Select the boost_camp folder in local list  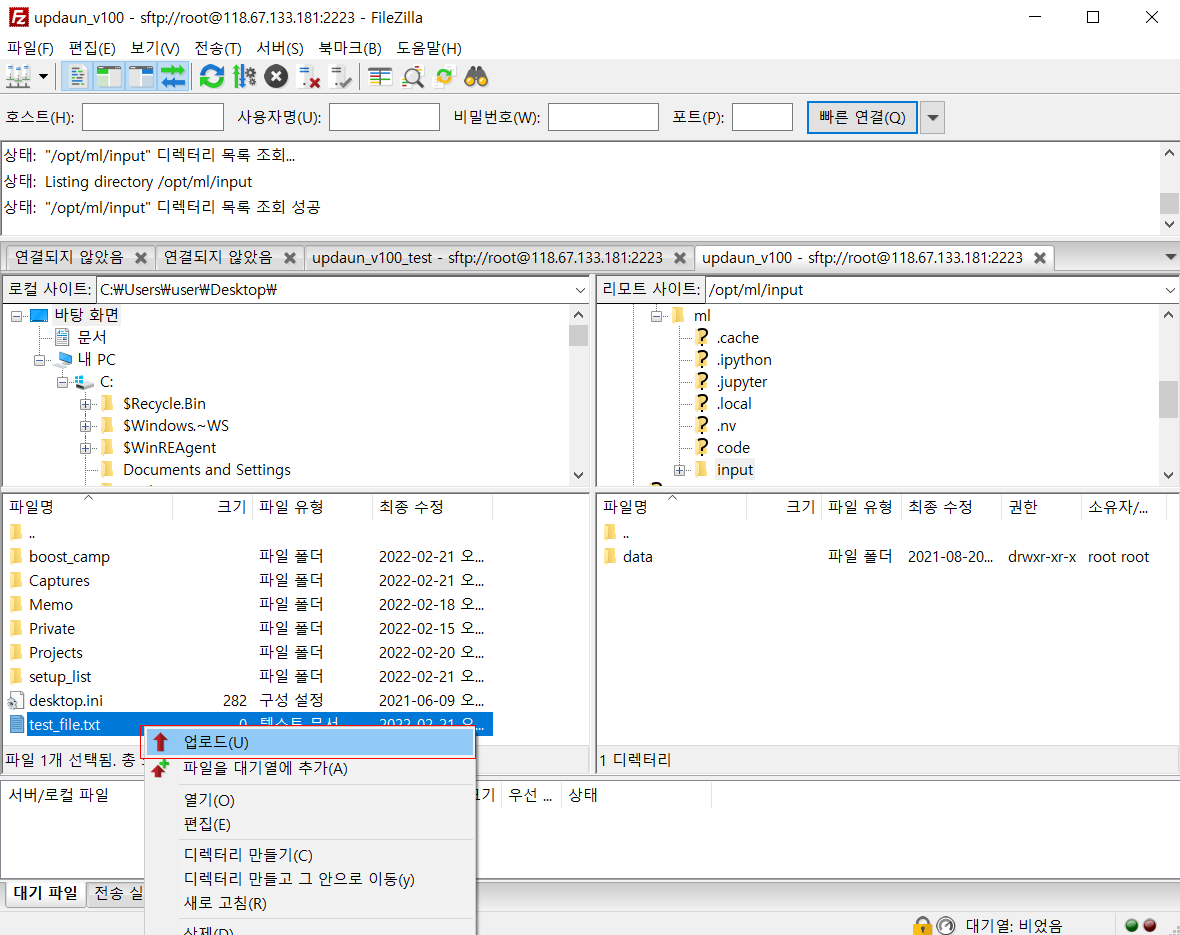[69, 557]
